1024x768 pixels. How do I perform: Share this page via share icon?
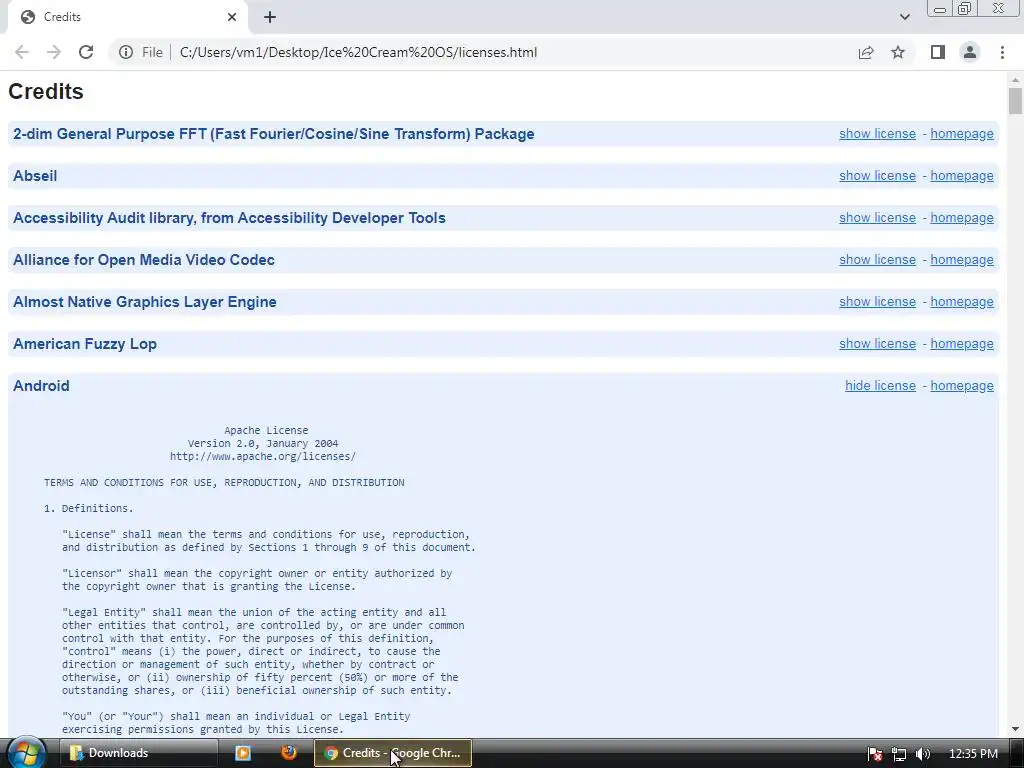click(866, 52)
